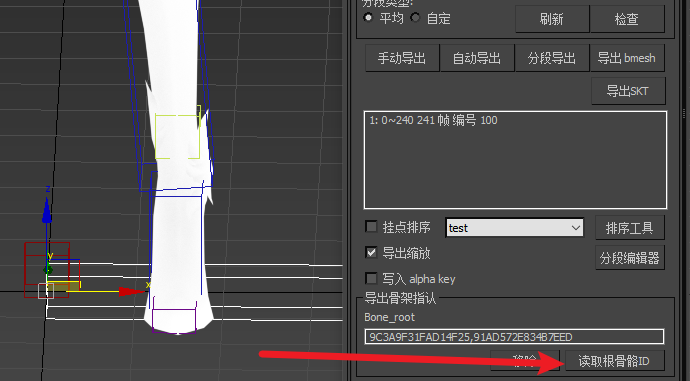Open the 分段编辑器 editor

coord(630,258)
